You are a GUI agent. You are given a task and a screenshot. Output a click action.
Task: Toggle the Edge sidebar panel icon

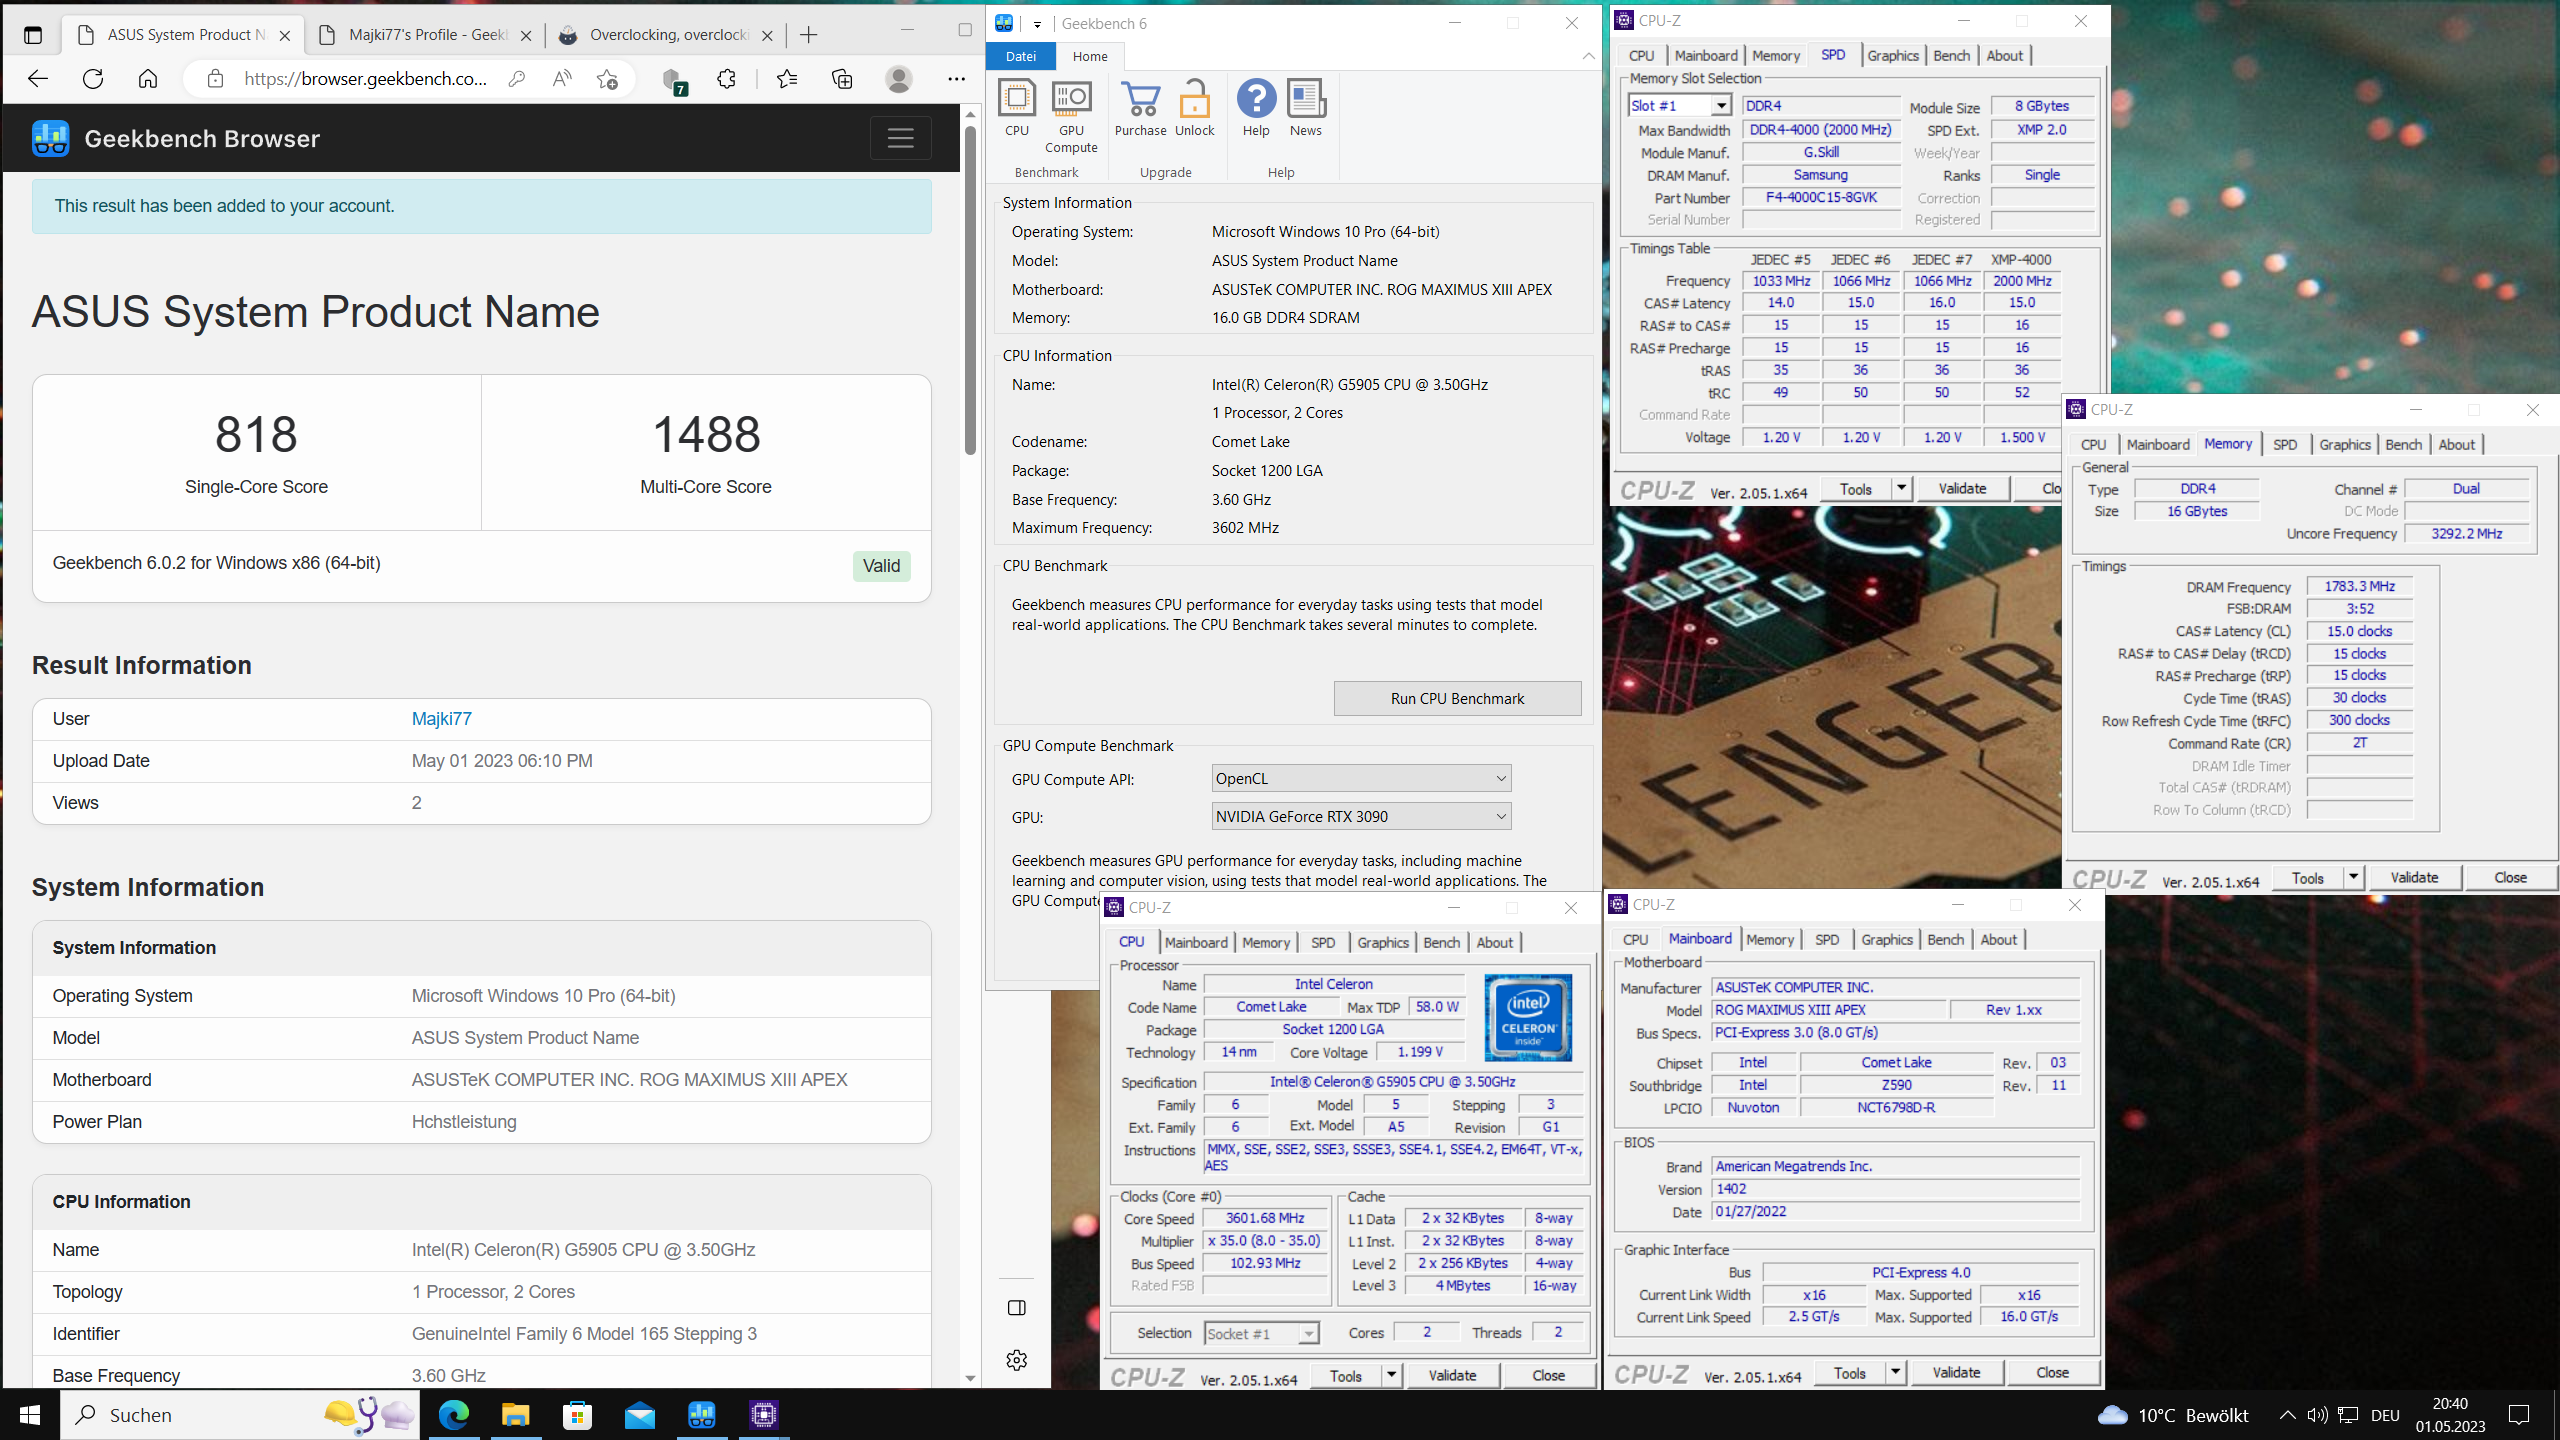coord(1017,1308)
